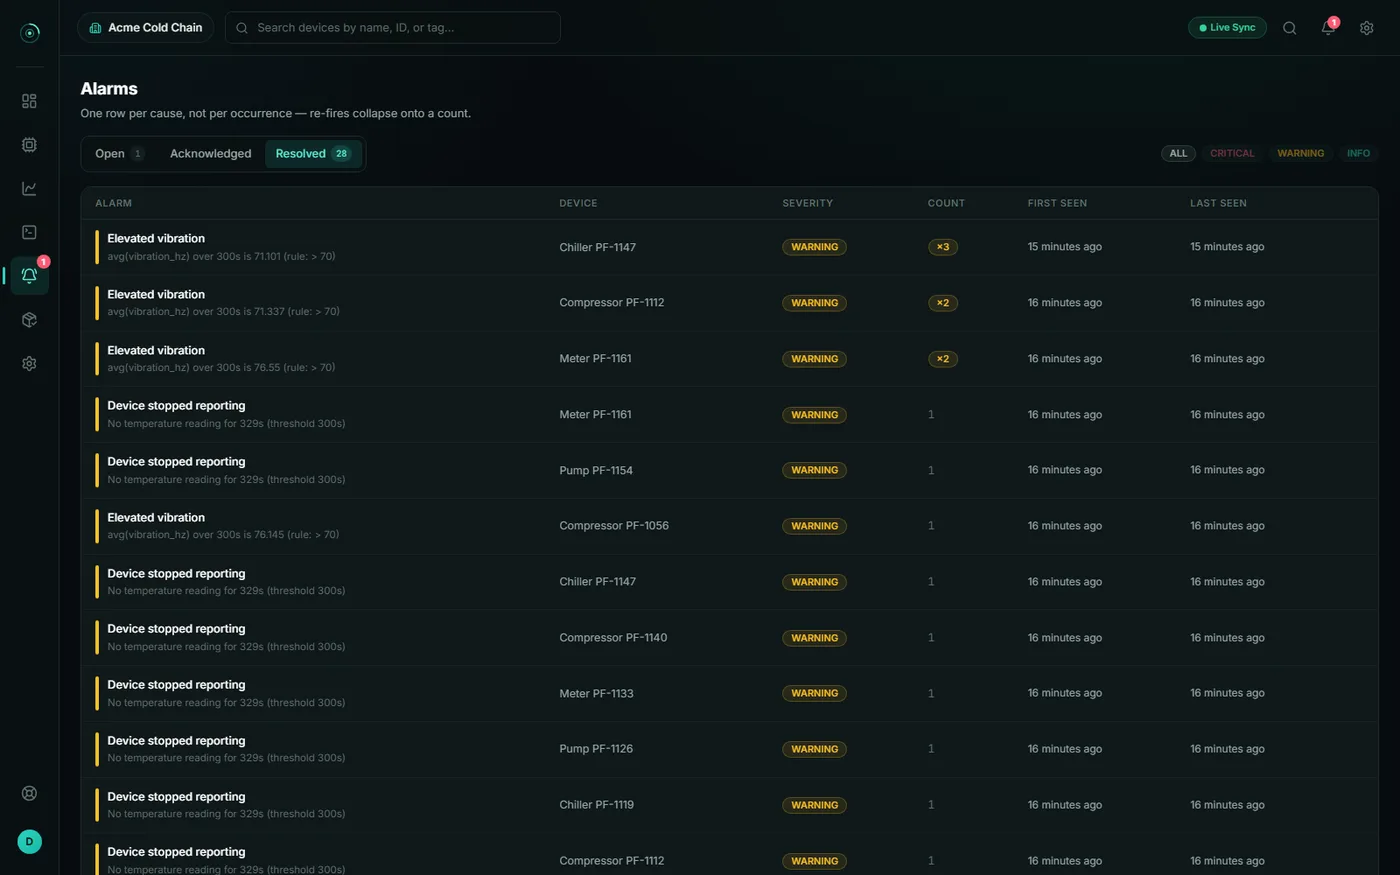
Task: Click Device stopped reporting for Pump PF-1126
Action: click(x=176, y=741)
